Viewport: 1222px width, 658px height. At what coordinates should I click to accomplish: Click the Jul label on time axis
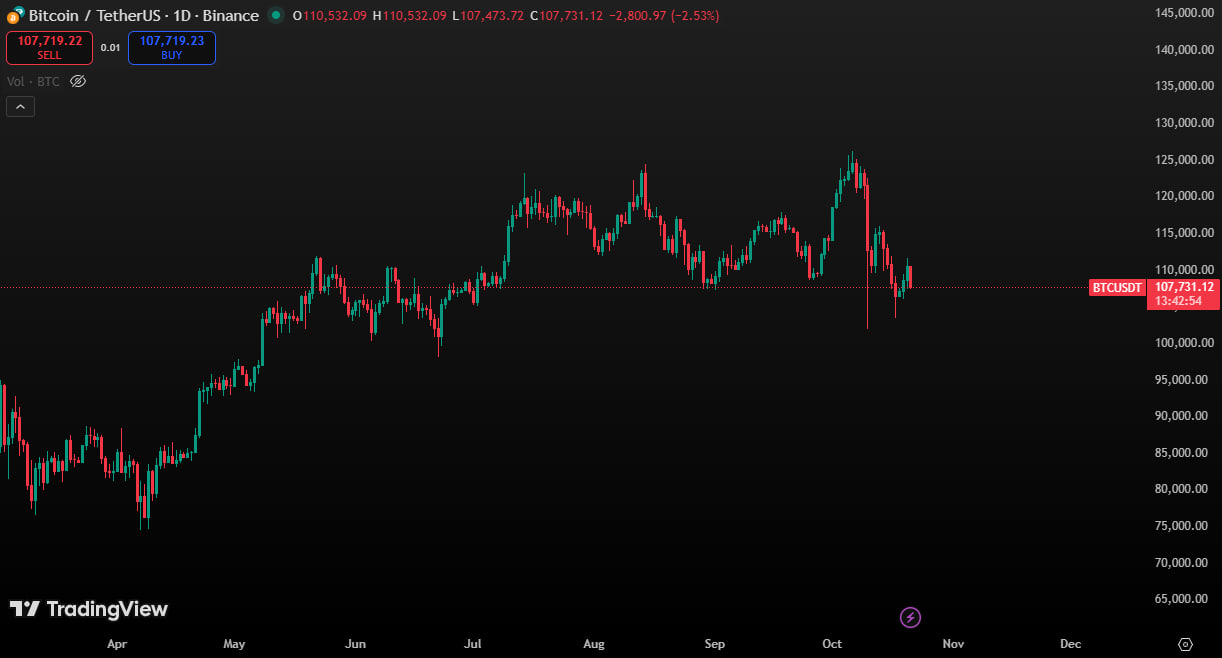(x=474, y=644)
